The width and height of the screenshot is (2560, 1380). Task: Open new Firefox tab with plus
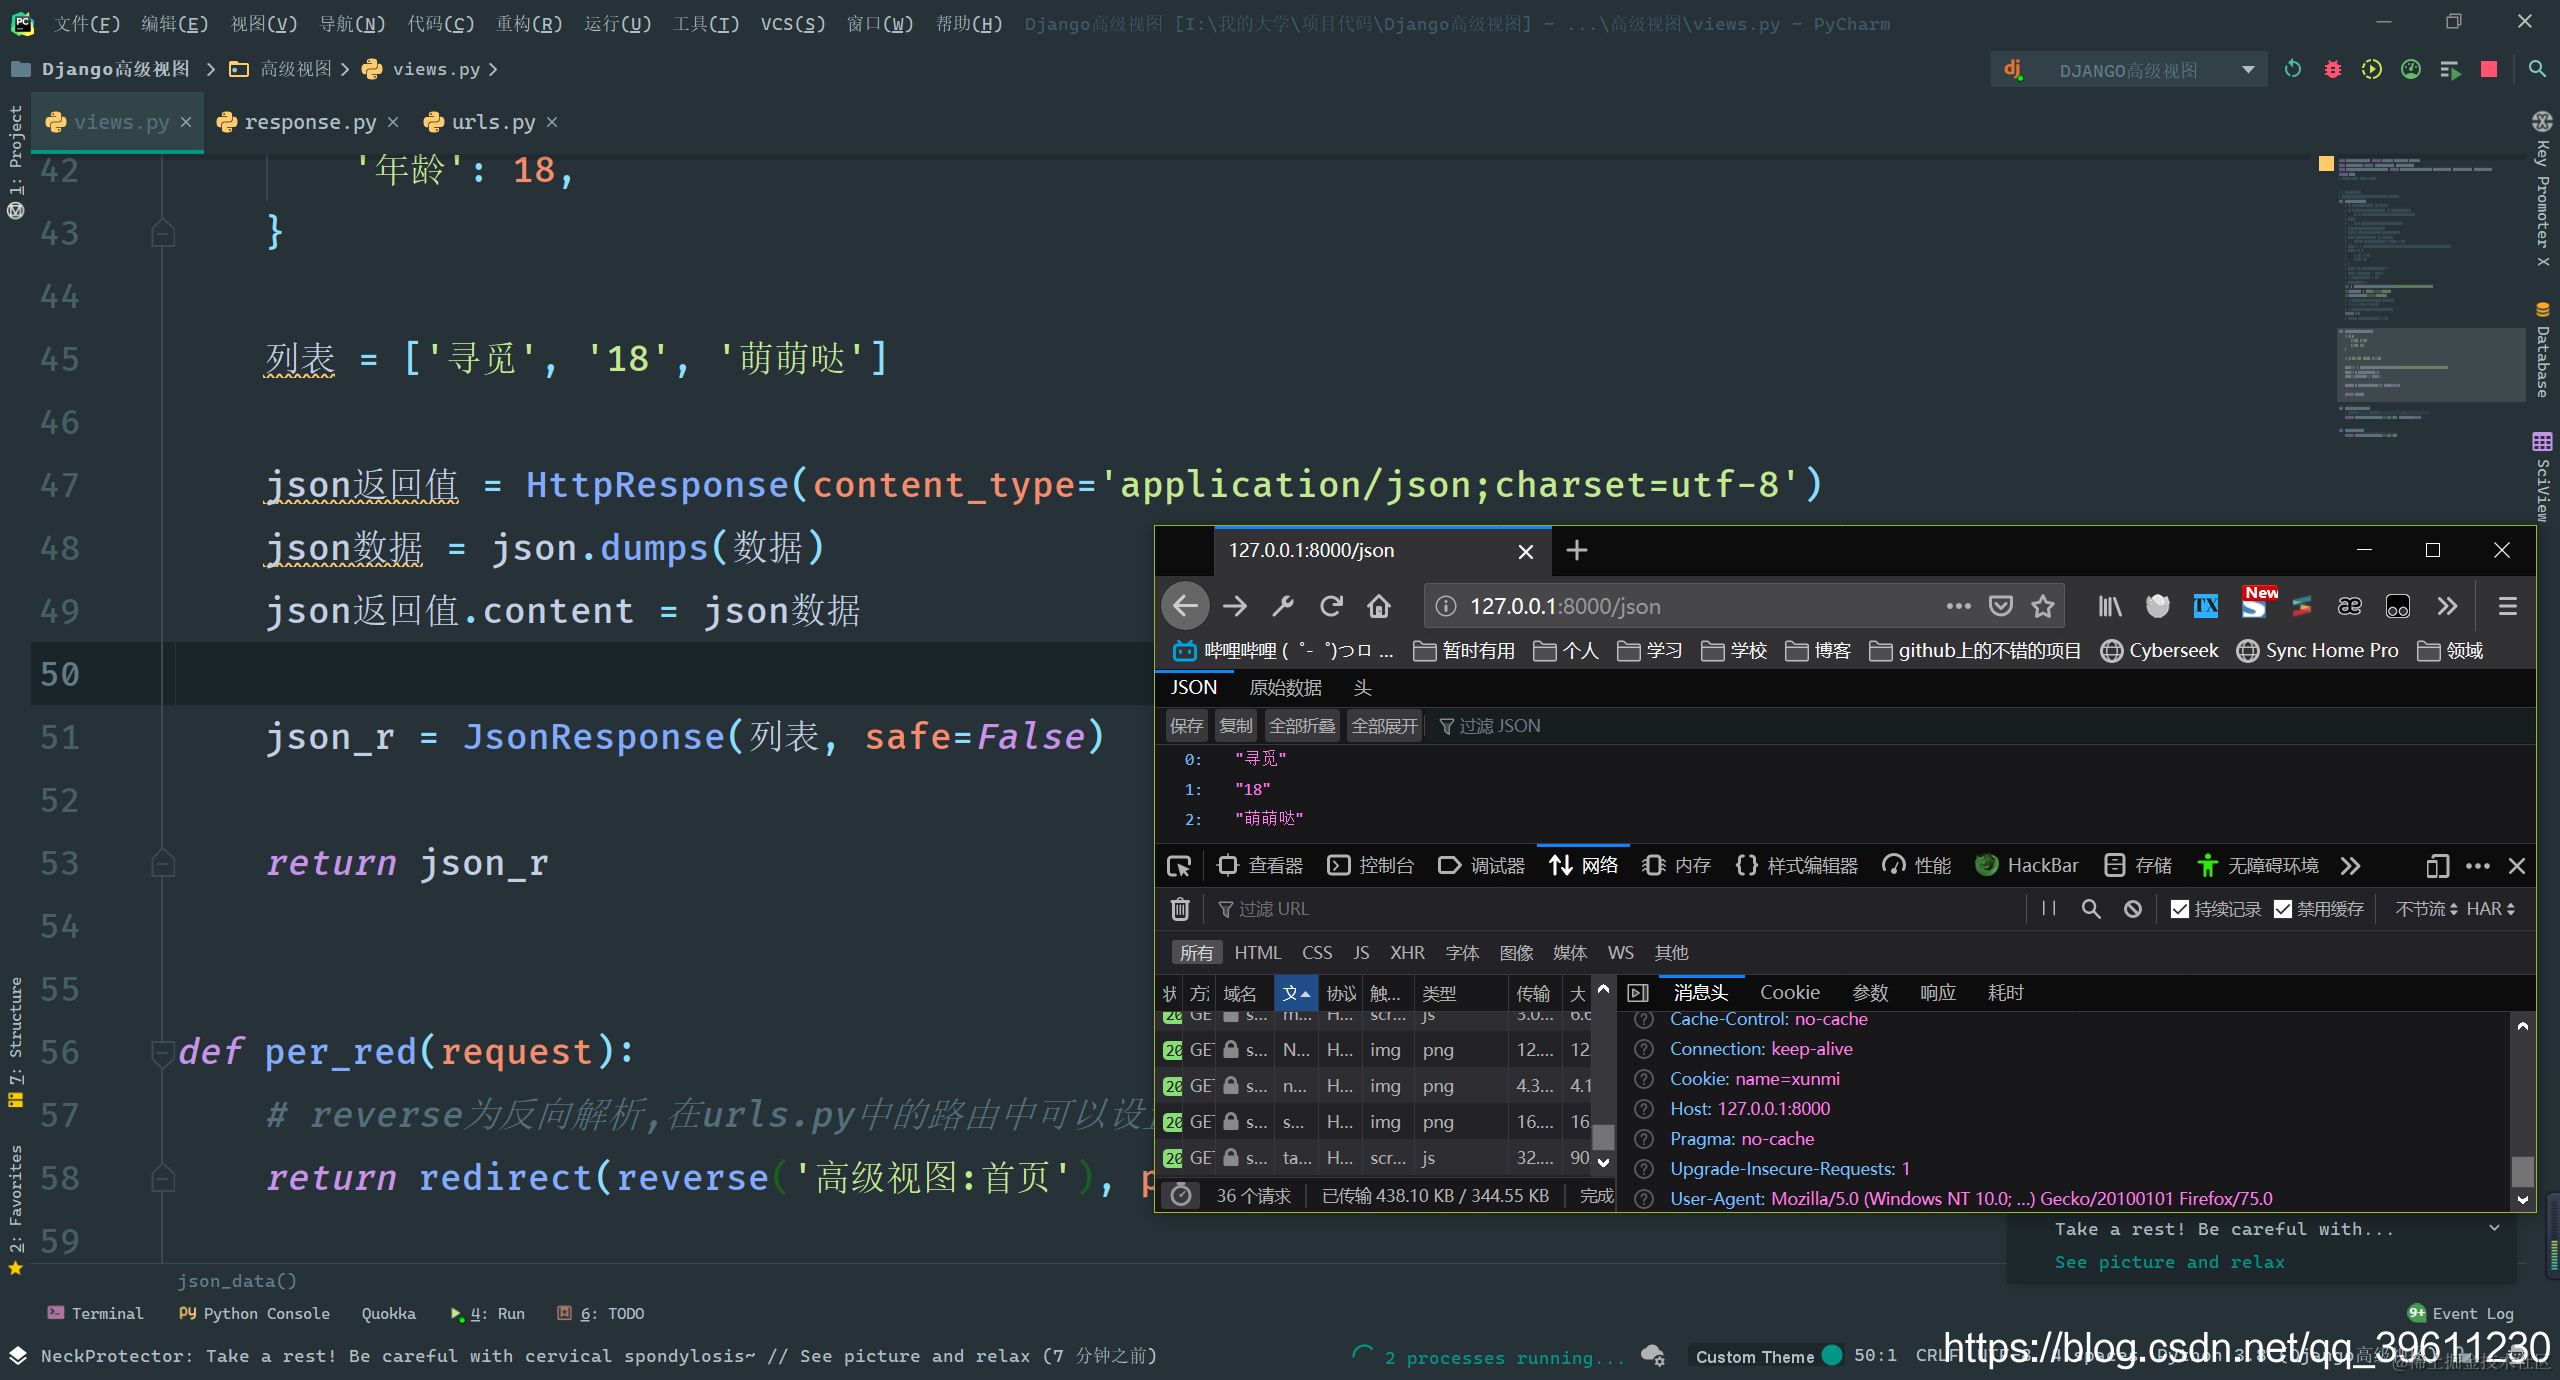1577,551
